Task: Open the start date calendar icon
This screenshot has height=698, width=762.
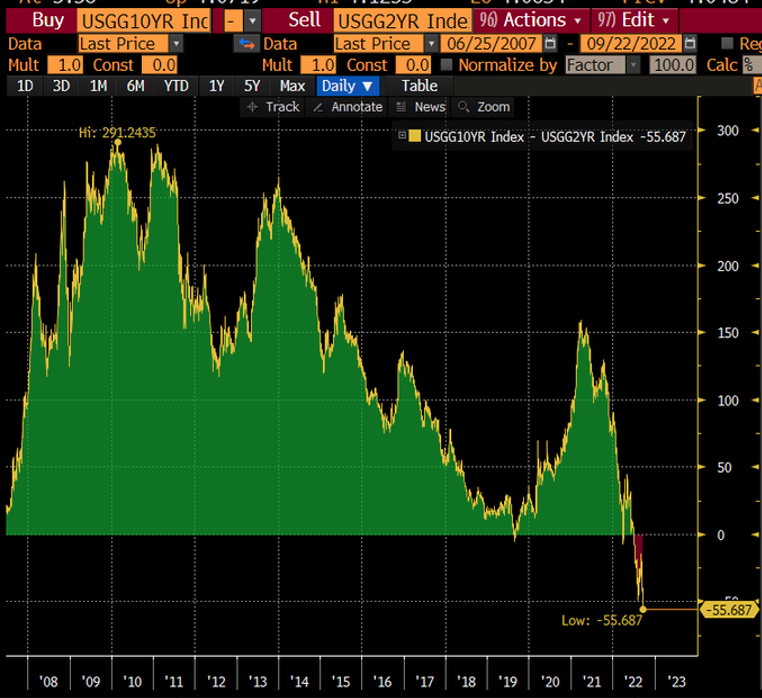Action: click(x=551, y=44)
